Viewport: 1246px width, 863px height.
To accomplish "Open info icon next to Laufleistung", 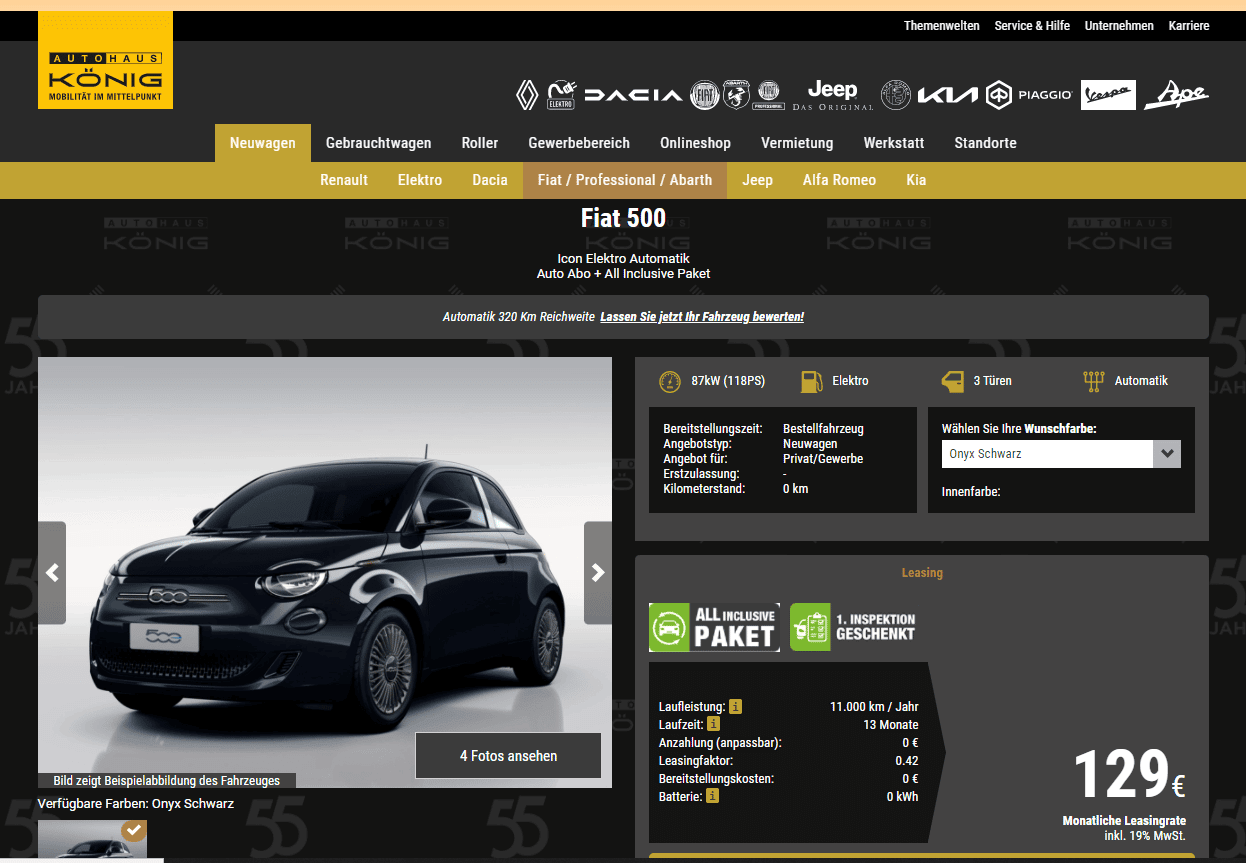I will (736, 706).
